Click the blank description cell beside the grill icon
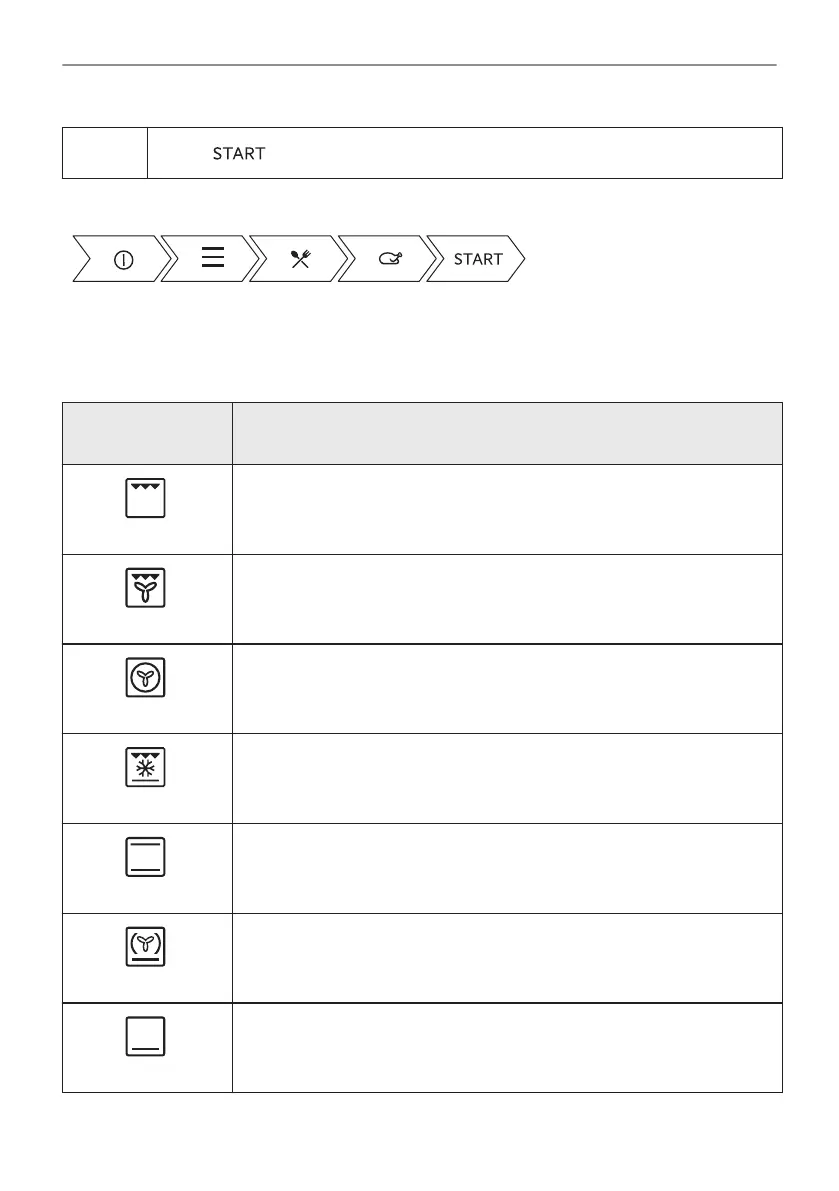839x1191 pixels. click(506, 509)
